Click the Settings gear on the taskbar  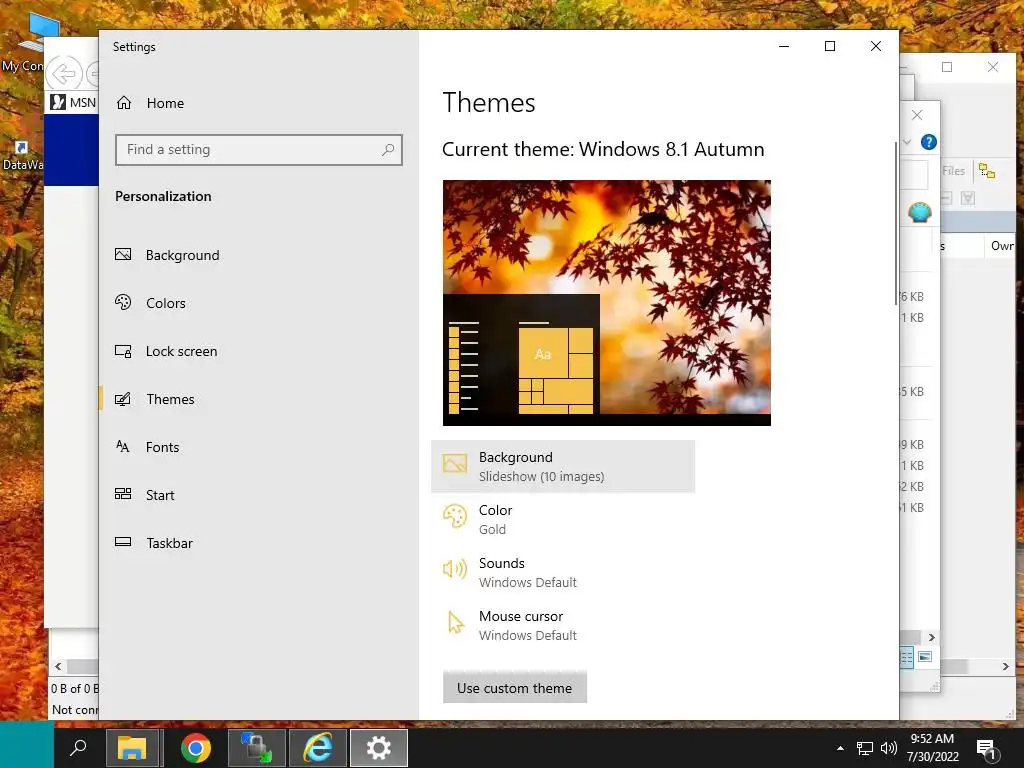pos(379,747)
